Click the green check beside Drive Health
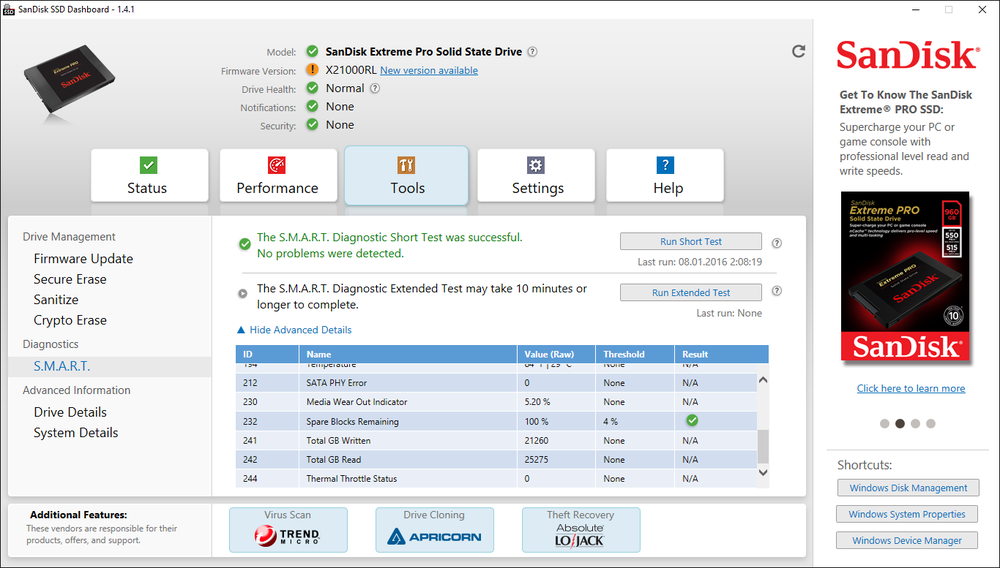 coord(312,88)
